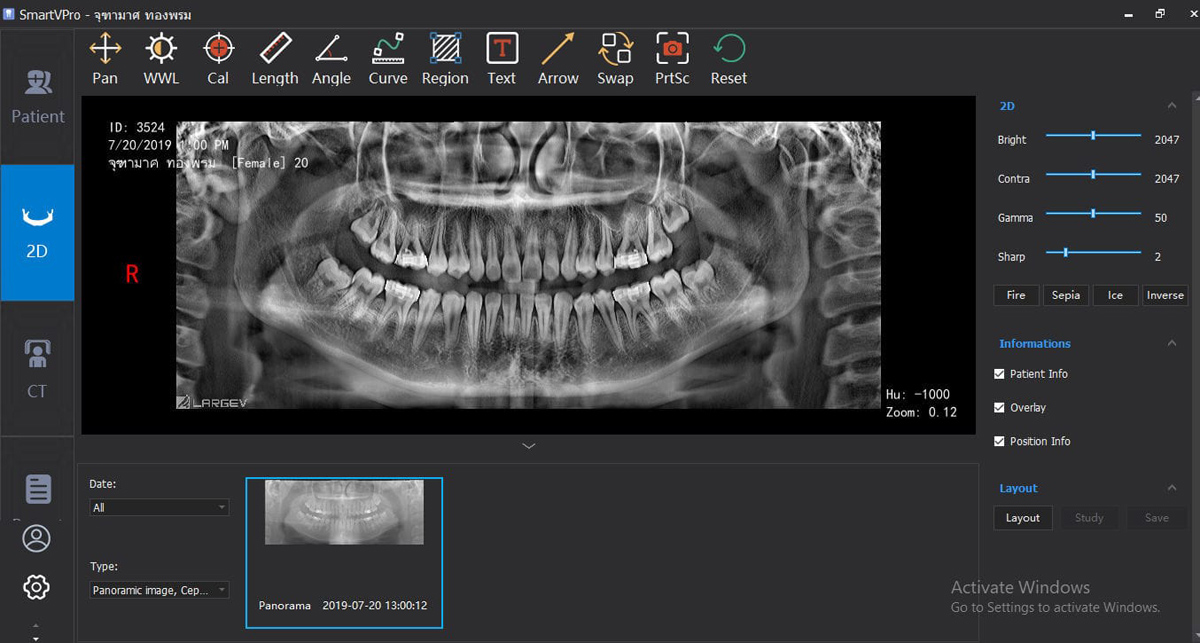Take a screenshot with PrtSc
1200x643 pixels.
(x=671, y=58)
